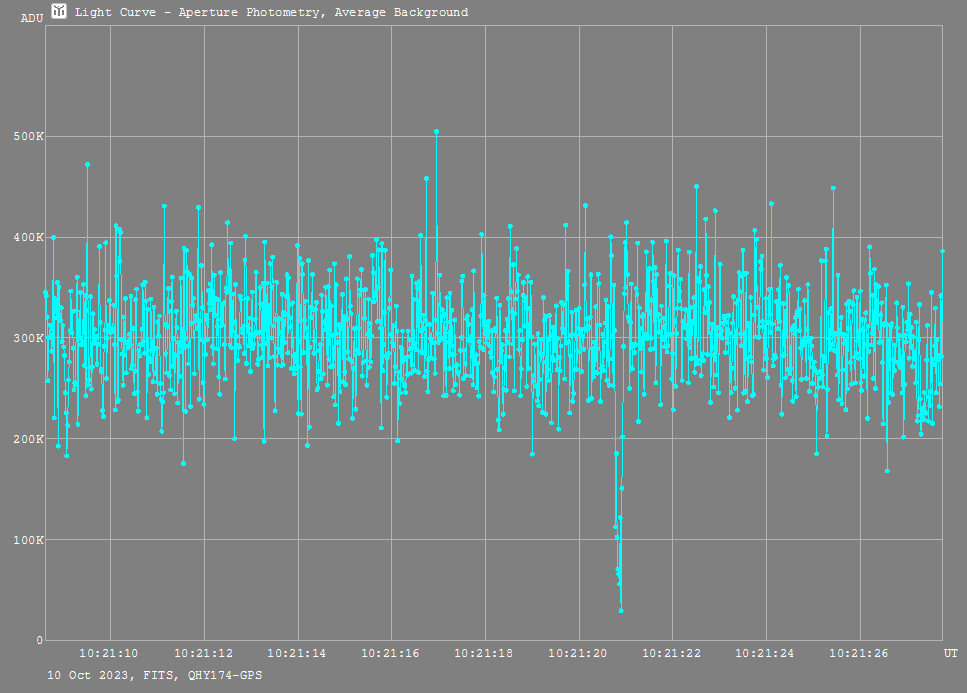Select the highest peak data point above 500K
The height and width of the screenshot is (693, 967).
click(x=437, y=131)
